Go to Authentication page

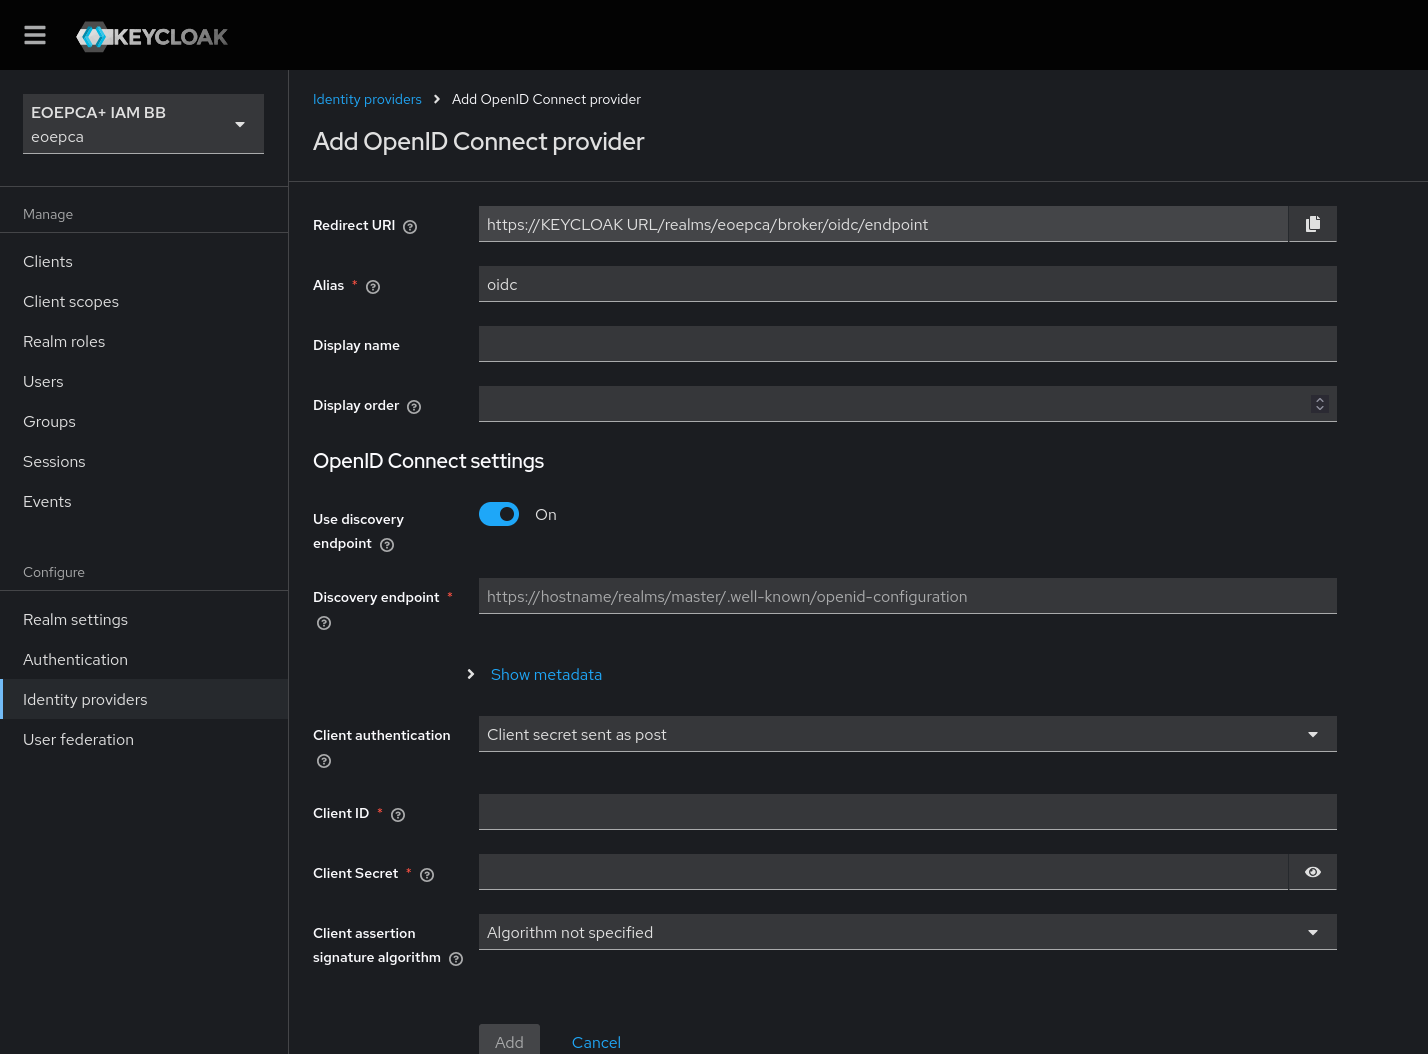(x=144, y=660)
